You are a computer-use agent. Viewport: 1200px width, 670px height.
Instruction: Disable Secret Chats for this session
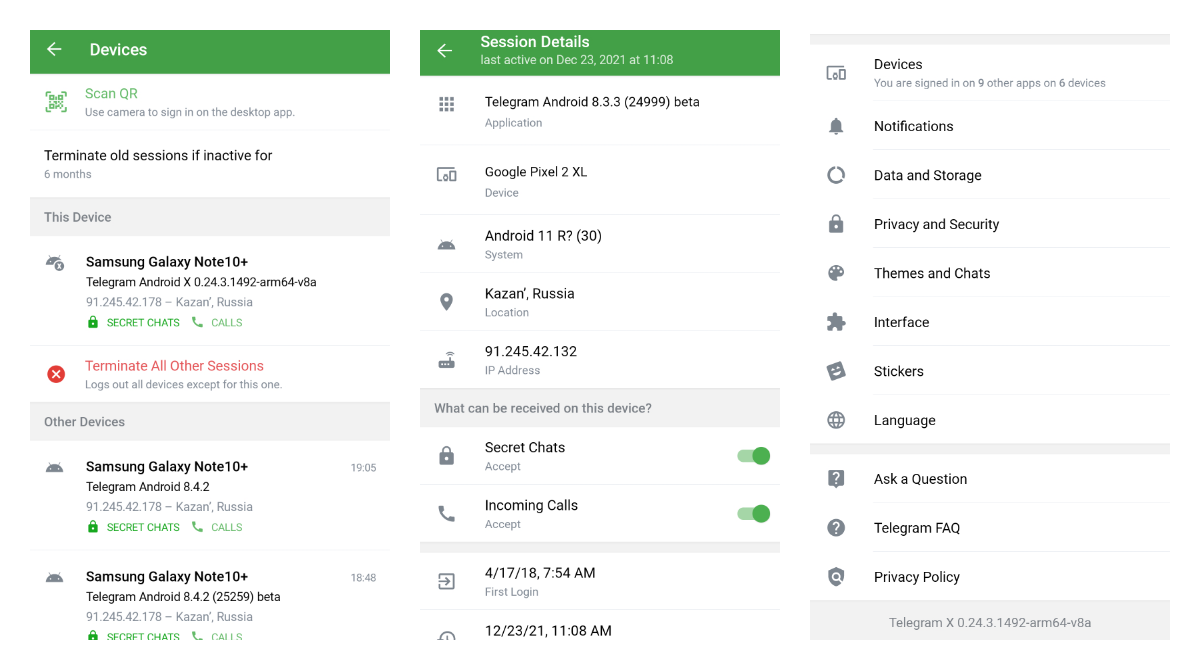point(754,456)
